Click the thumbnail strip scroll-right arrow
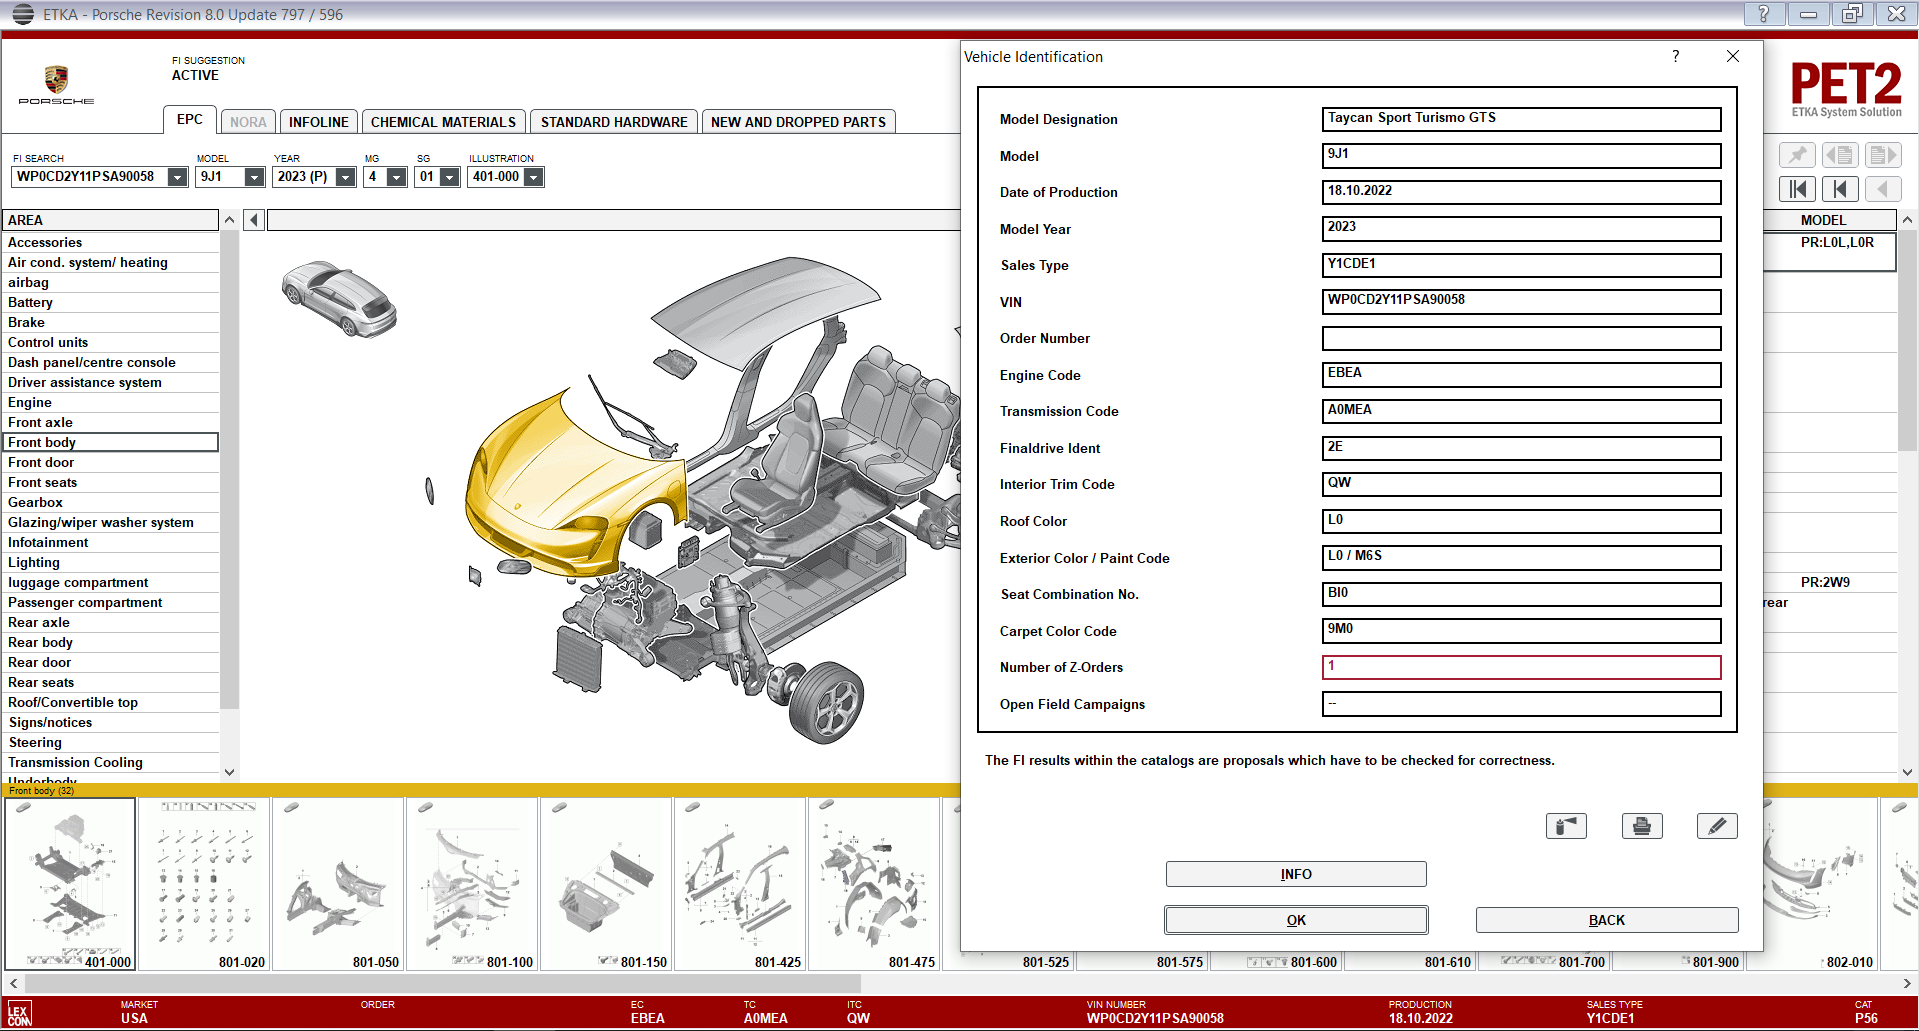 coord(1907,983)
